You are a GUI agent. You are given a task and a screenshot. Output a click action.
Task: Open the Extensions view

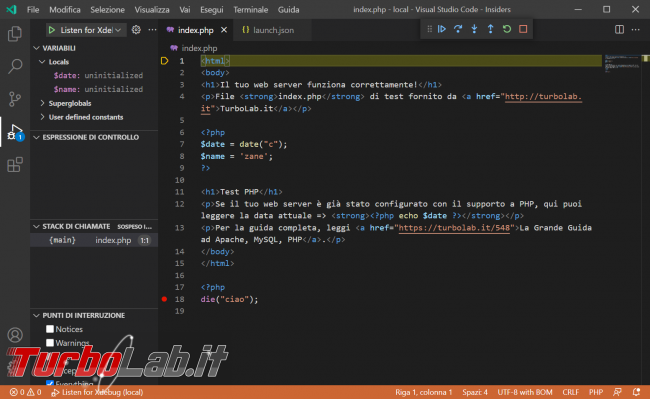tap(15, 164)
